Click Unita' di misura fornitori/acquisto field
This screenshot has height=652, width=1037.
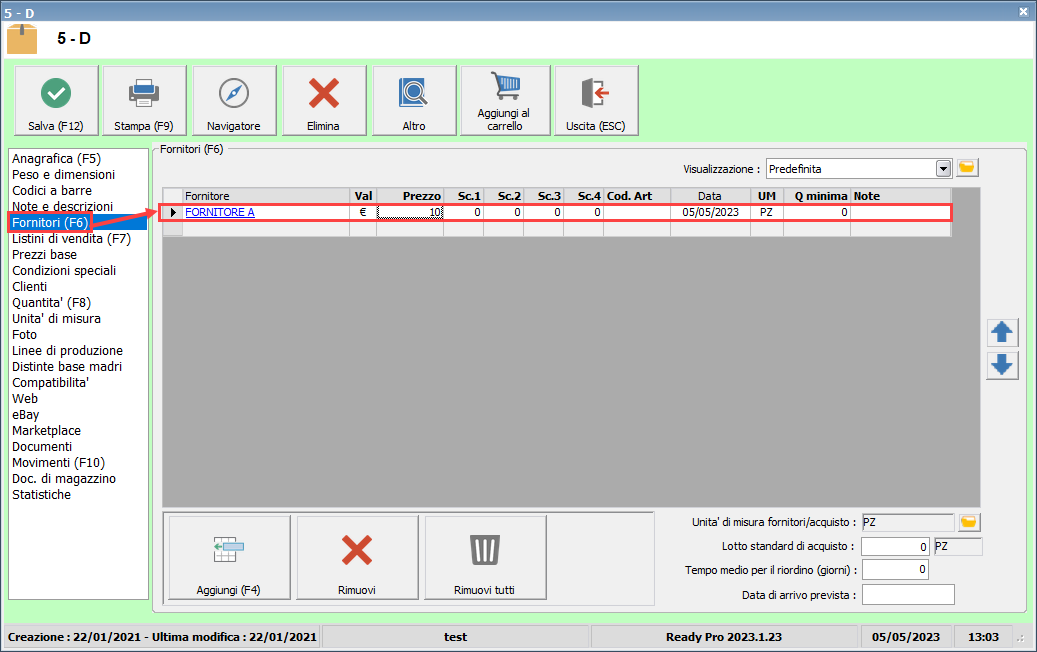[x=908, y=522]
